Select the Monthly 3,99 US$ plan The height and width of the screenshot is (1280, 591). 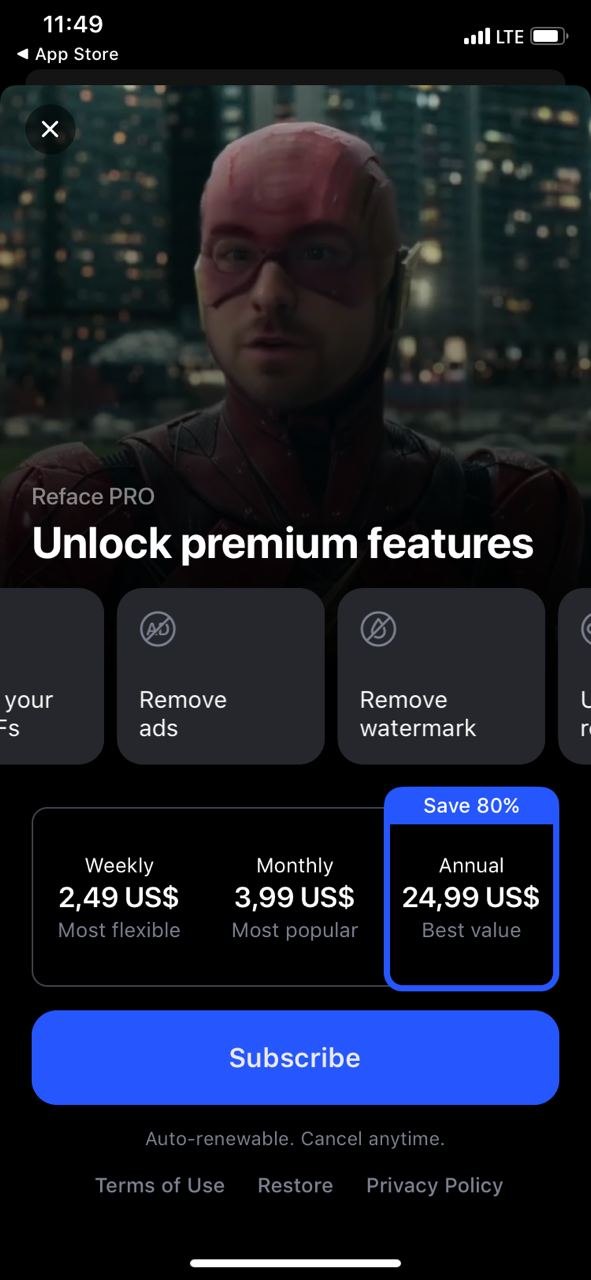295,897
